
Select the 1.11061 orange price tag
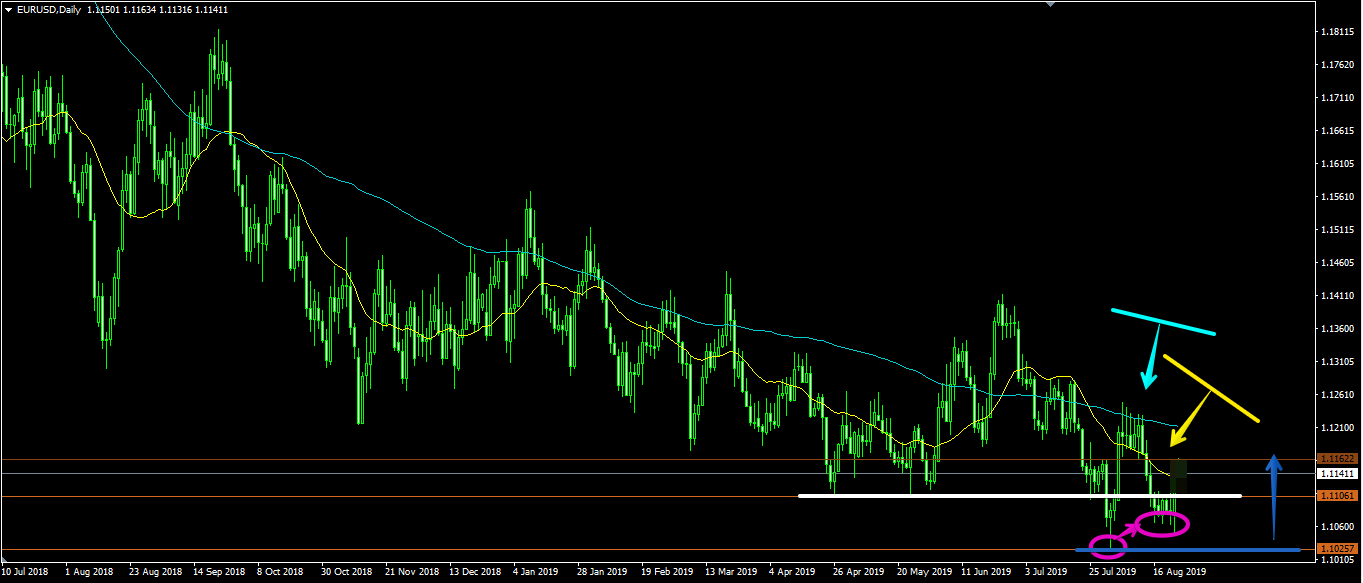tap(1337, 496)
